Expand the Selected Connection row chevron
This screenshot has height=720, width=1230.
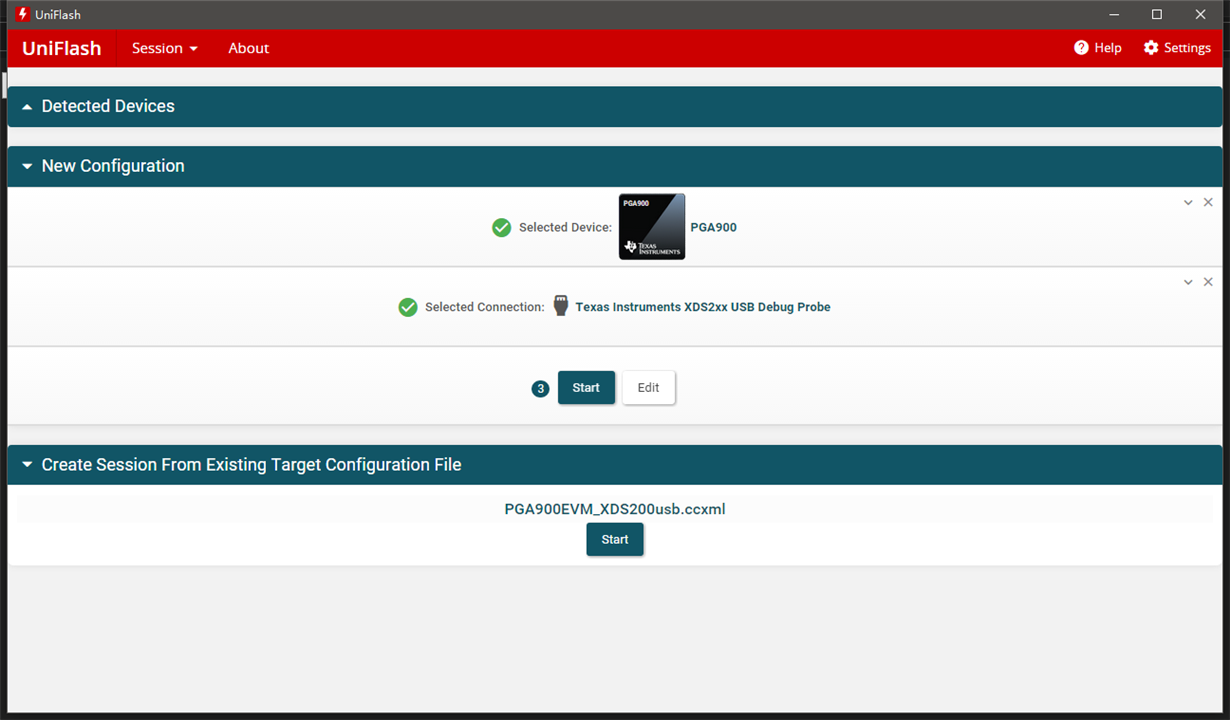pyautogui.click(x=1188, y=282)
